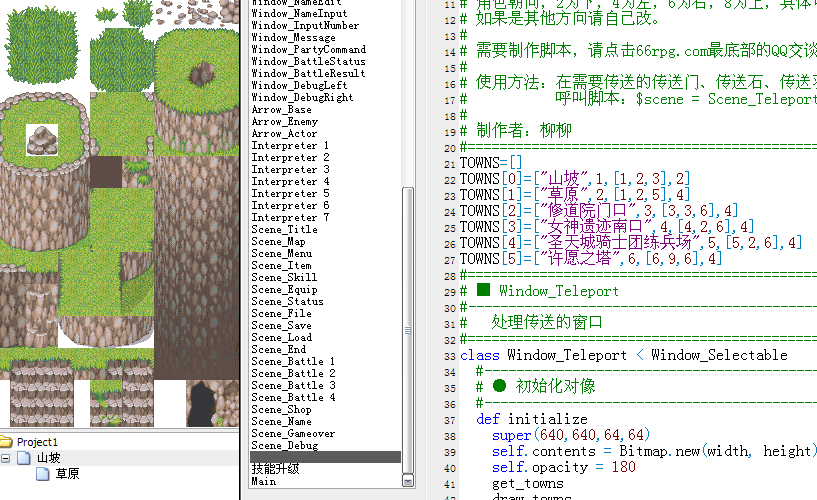Select the 山坡 map in tree
This screenshot has height=500, width=817.
point(48,458)
